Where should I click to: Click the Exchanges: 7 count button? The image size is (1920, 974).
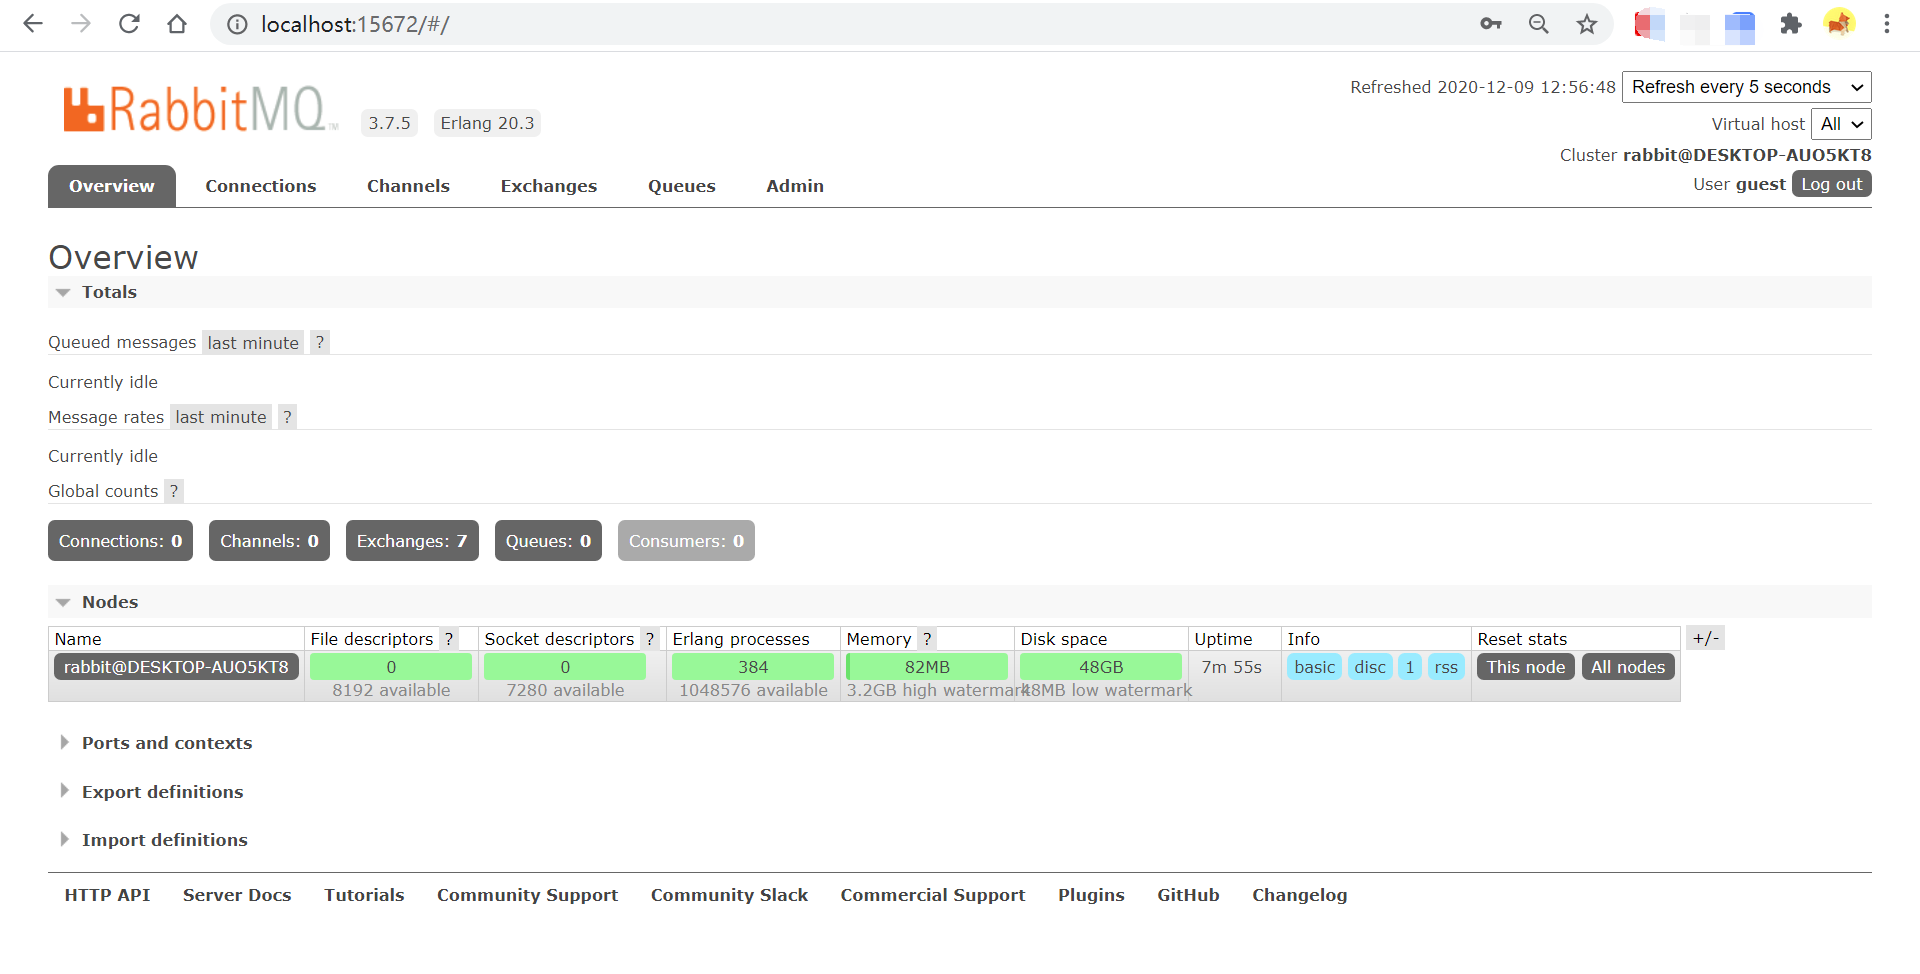pyautogui.click(x=412, y=541)
